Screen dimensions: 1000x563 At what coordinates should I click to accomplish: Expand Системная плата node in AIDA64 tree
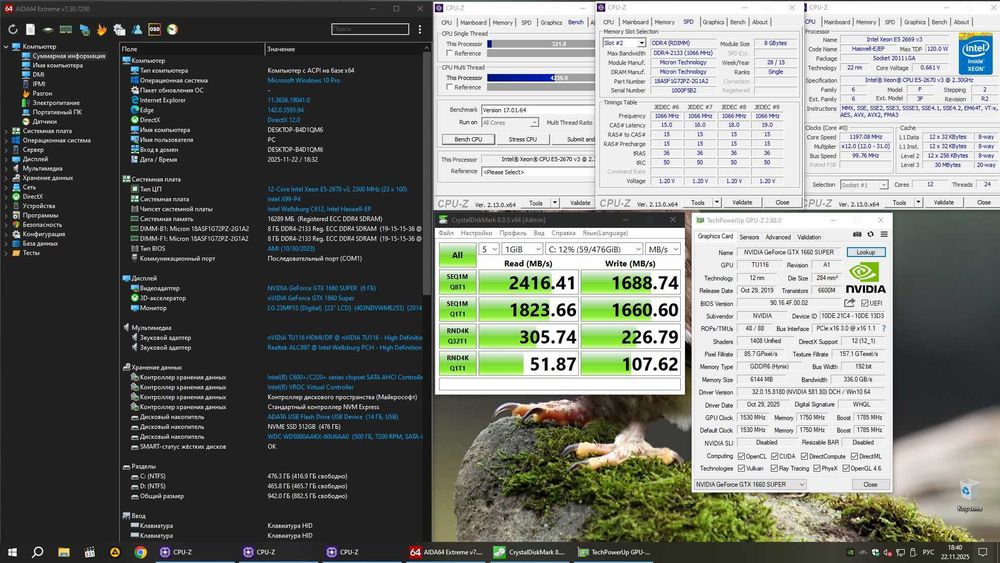(x=6, y=131)
